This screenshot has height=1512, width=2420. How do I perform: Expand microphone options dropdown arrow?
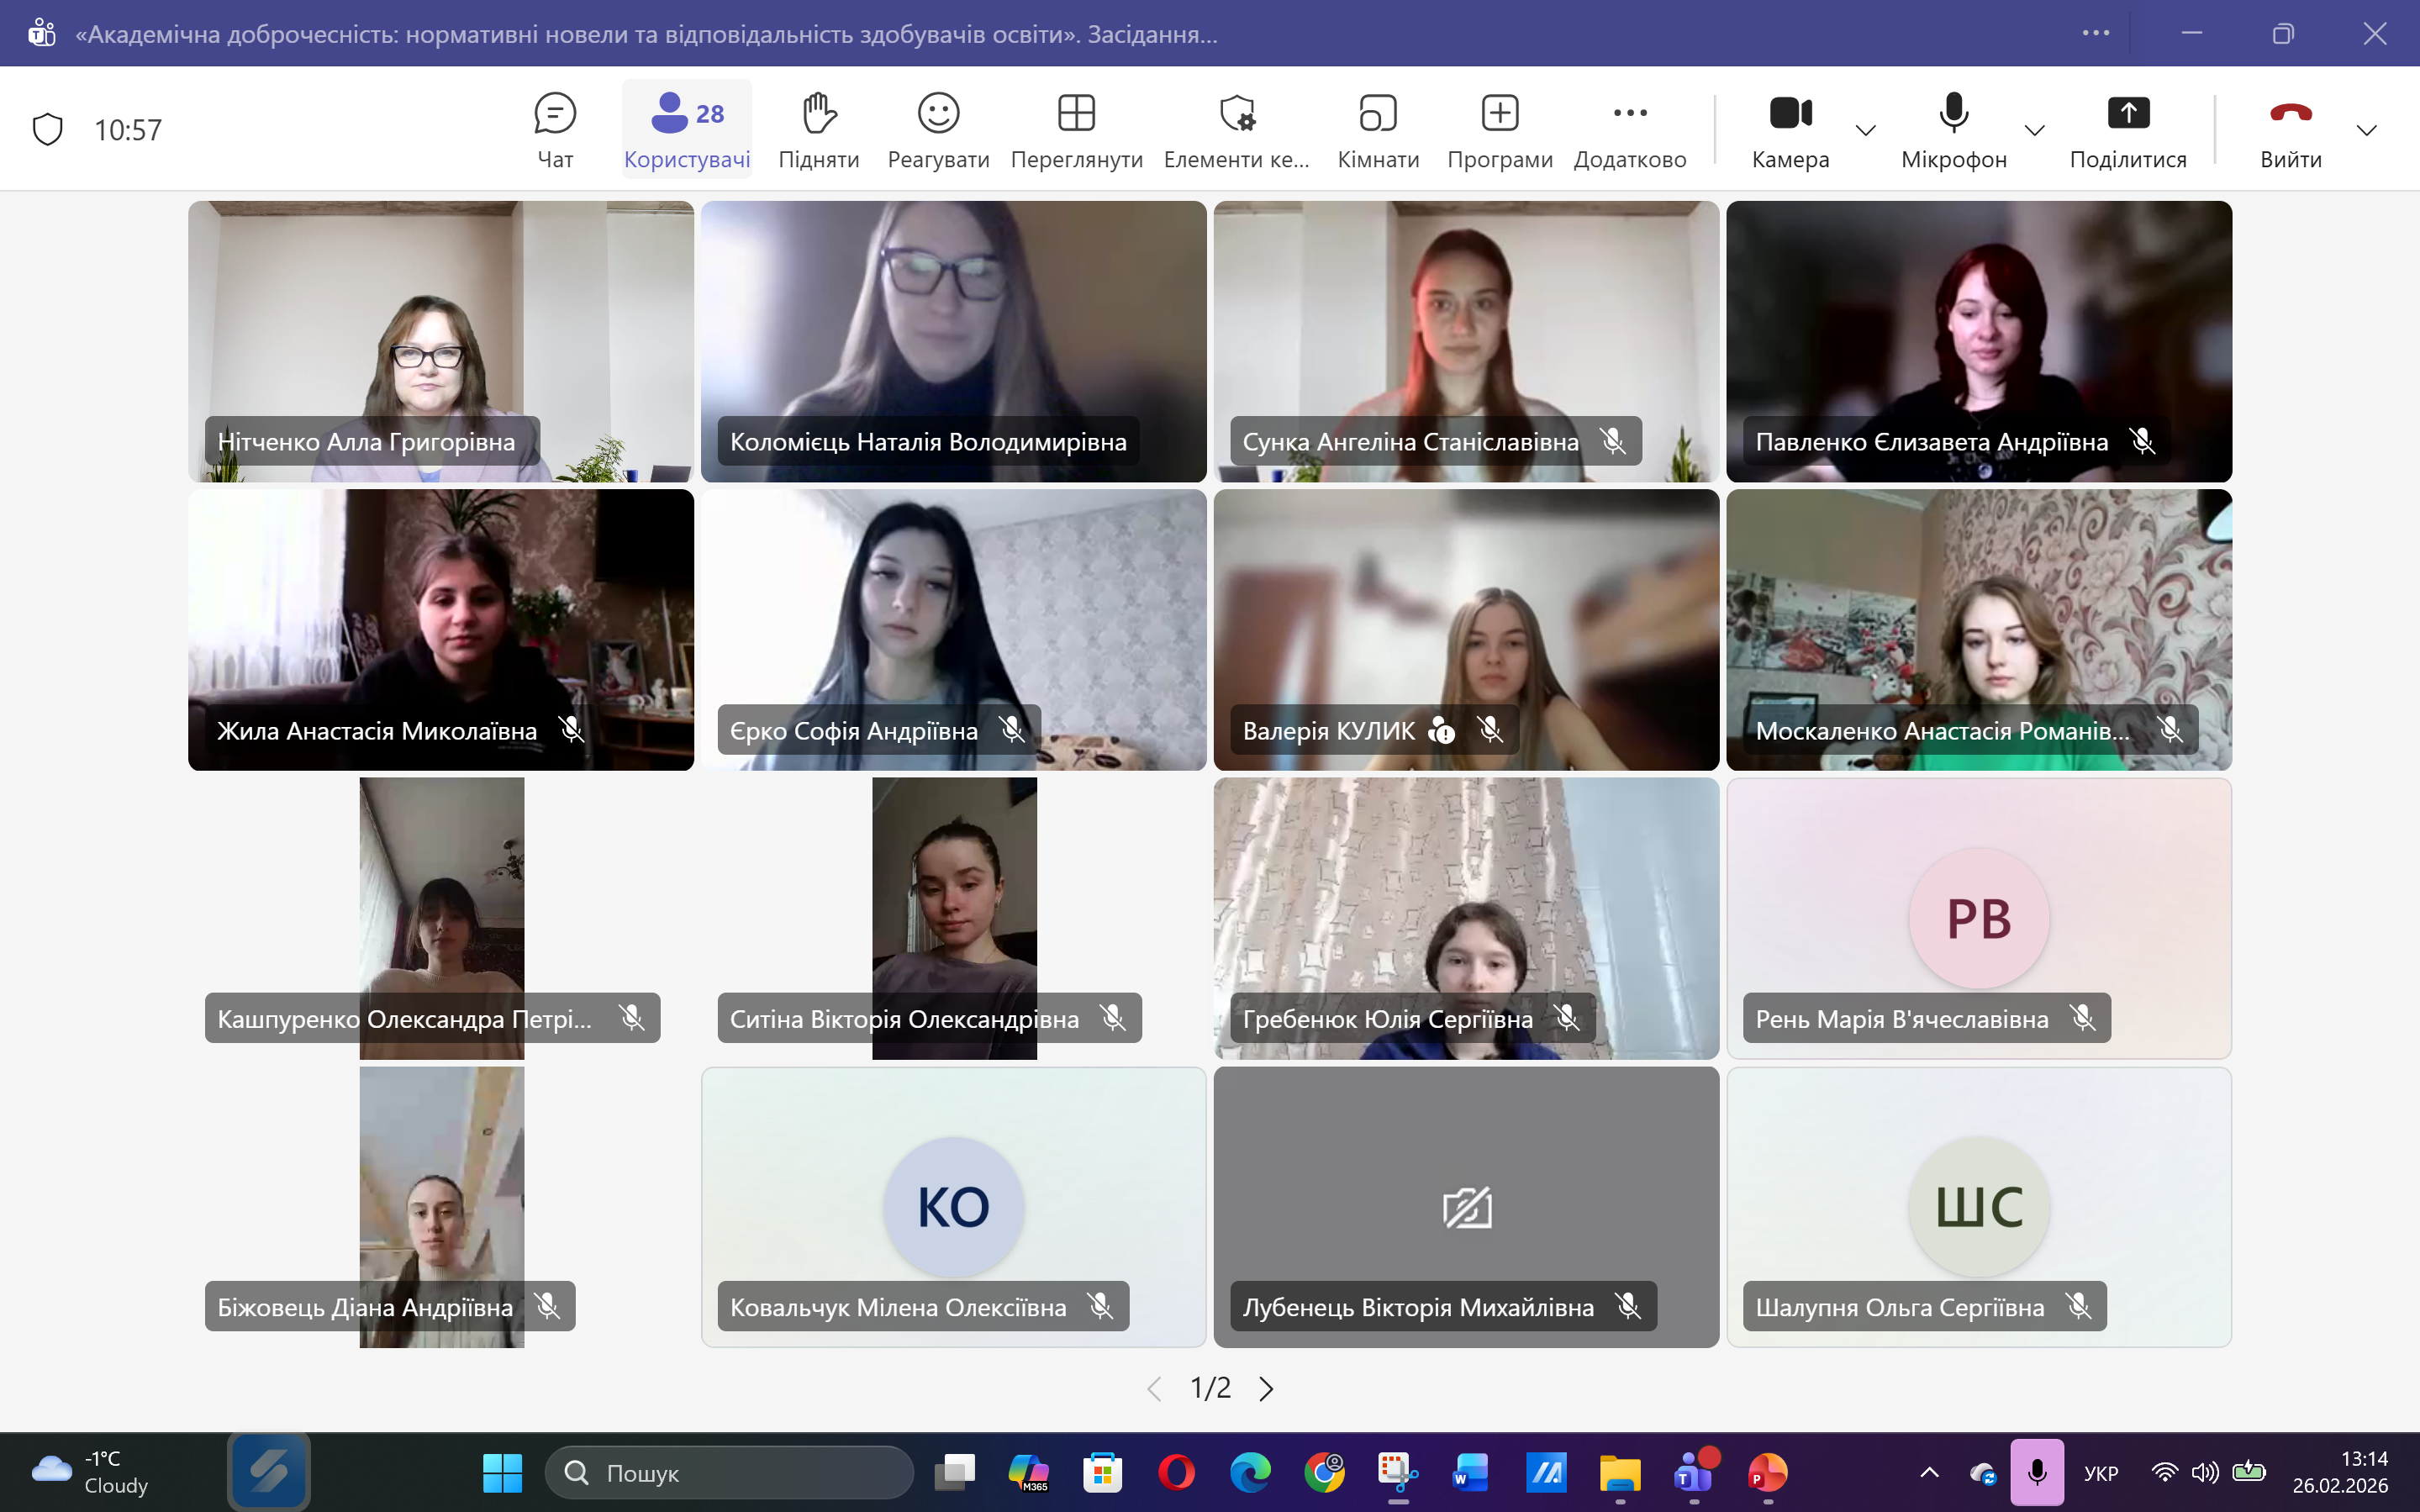coord(2034,130)
